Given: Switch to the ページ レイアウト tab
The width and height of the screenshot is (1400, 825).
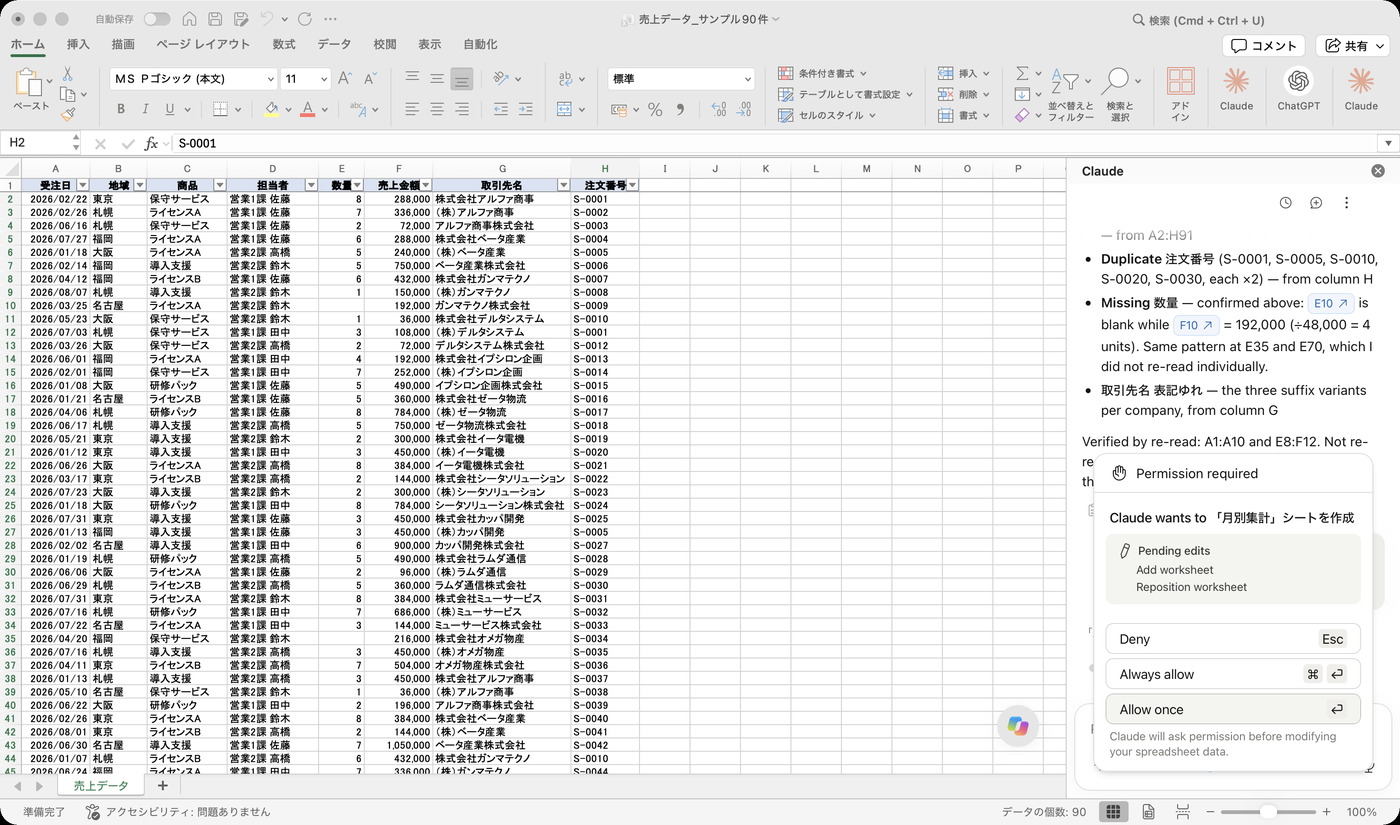Looking at the screenshot, I should [203, 45].
